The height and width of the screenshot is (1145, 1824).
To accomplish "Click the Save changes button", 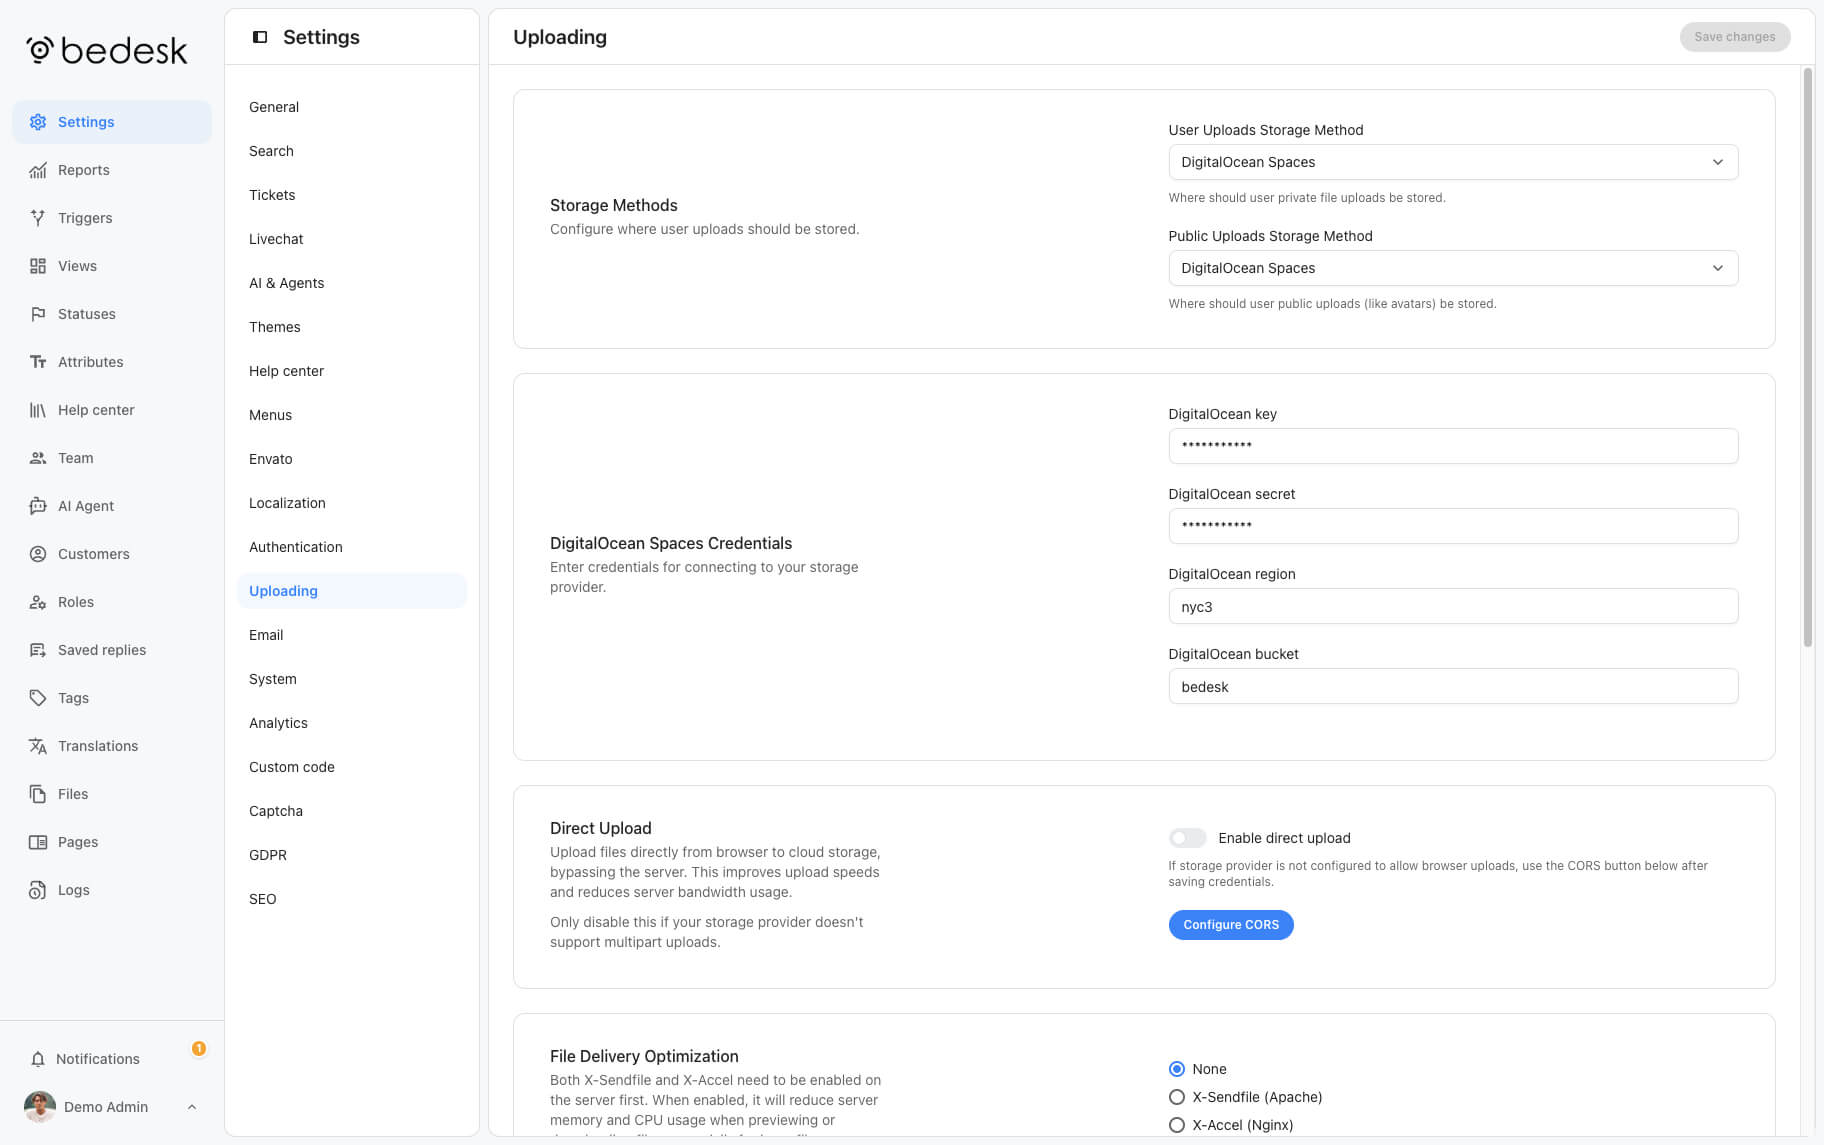I will pos(1735,37).
